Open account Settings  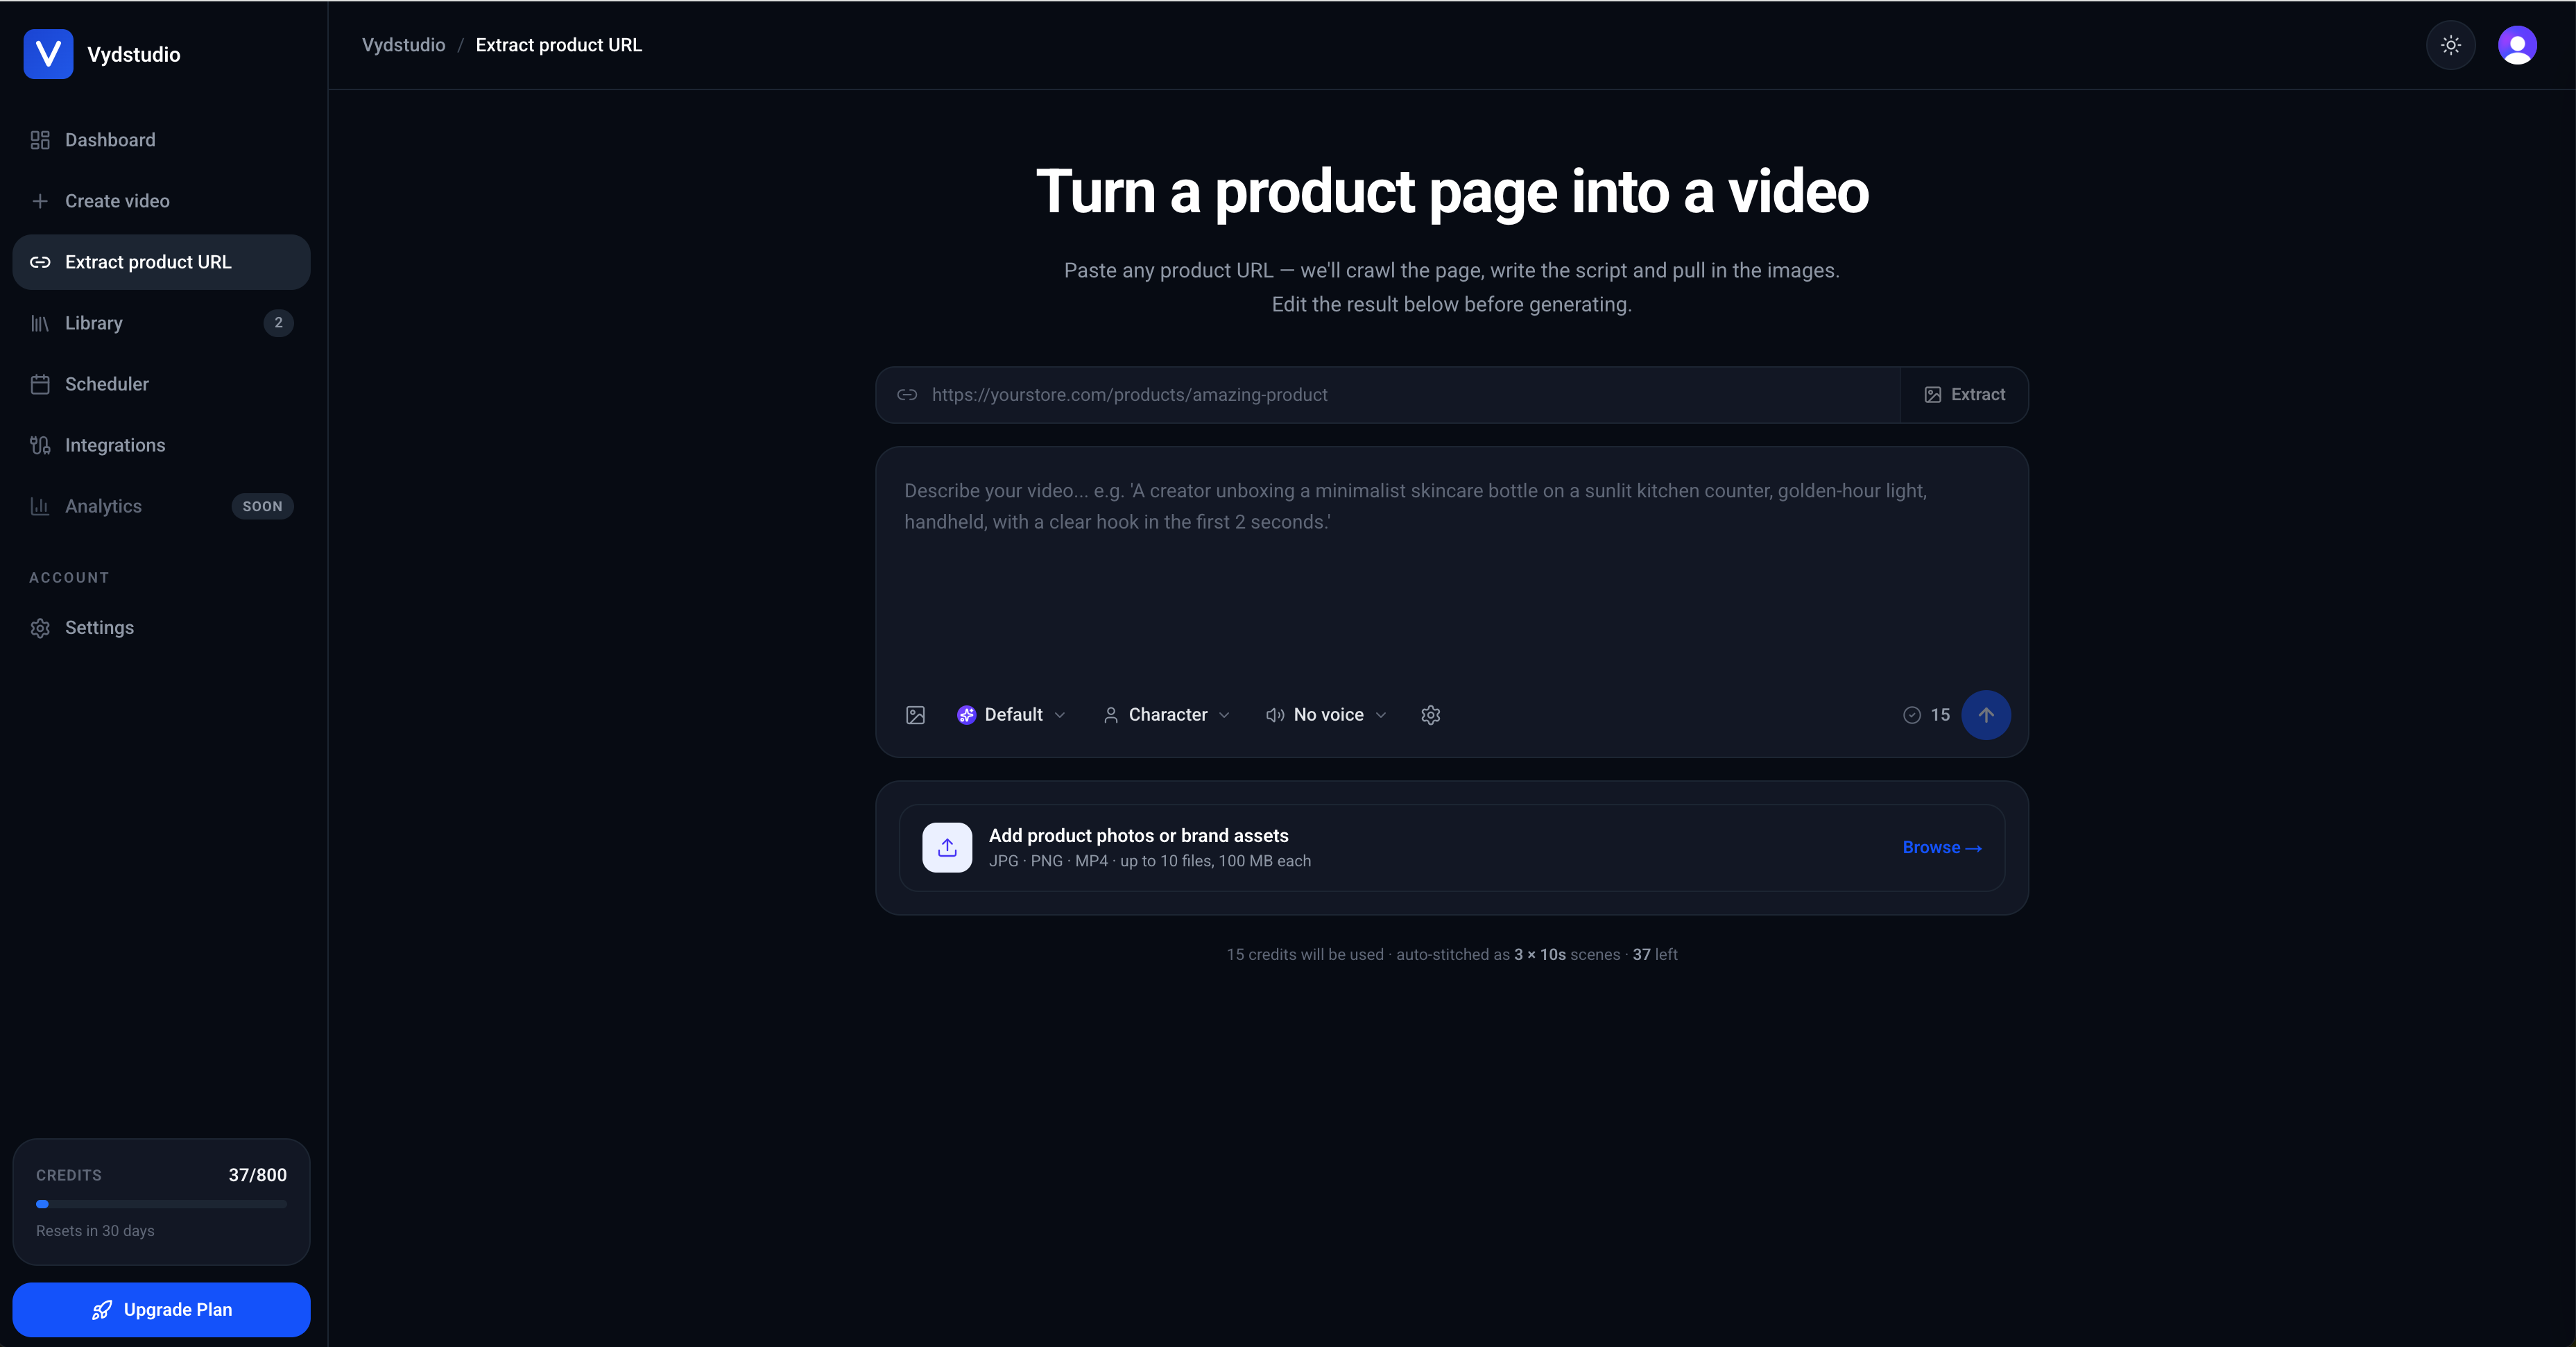pyautogui.click(x=161, y=628)
